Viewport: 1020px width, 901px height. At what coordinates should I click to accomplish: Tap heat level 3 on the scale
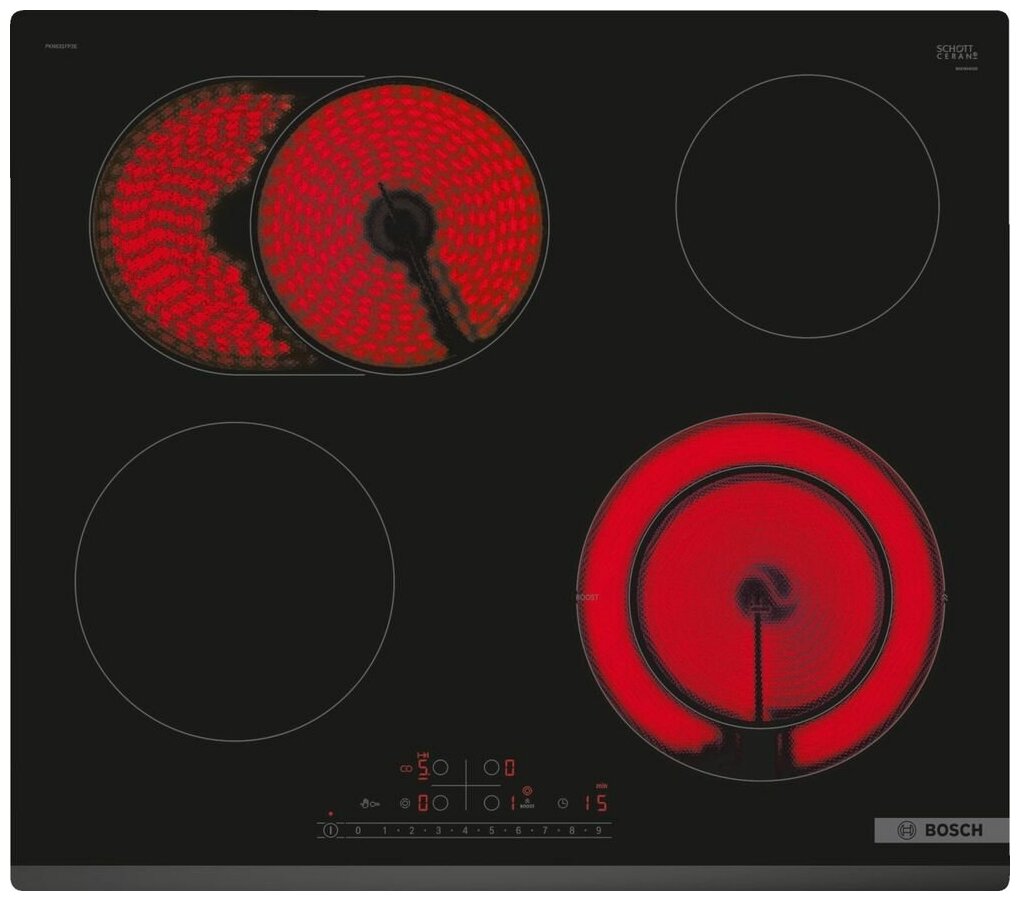pos(438,830)
